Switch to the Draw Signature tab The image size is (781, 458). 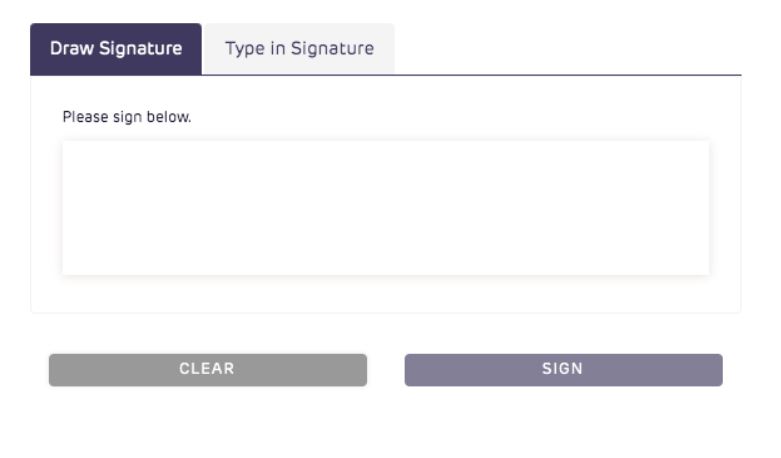(116, 49)
